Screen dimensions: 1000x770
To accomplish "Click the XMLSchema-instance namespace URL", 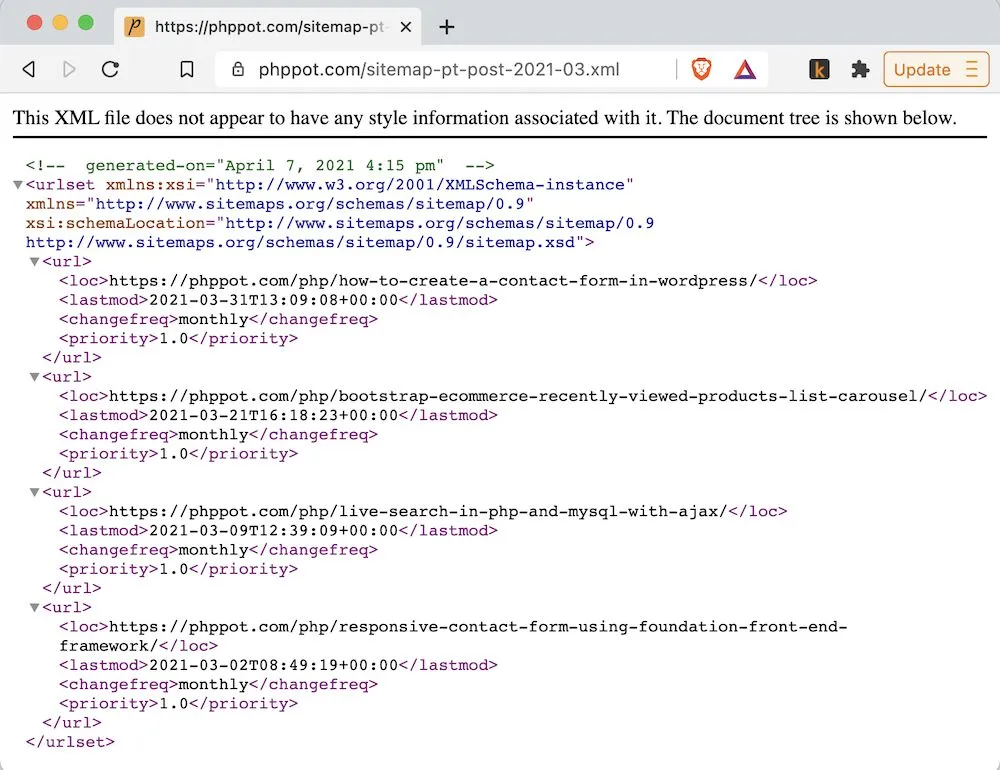I will [x=420, y=185].
